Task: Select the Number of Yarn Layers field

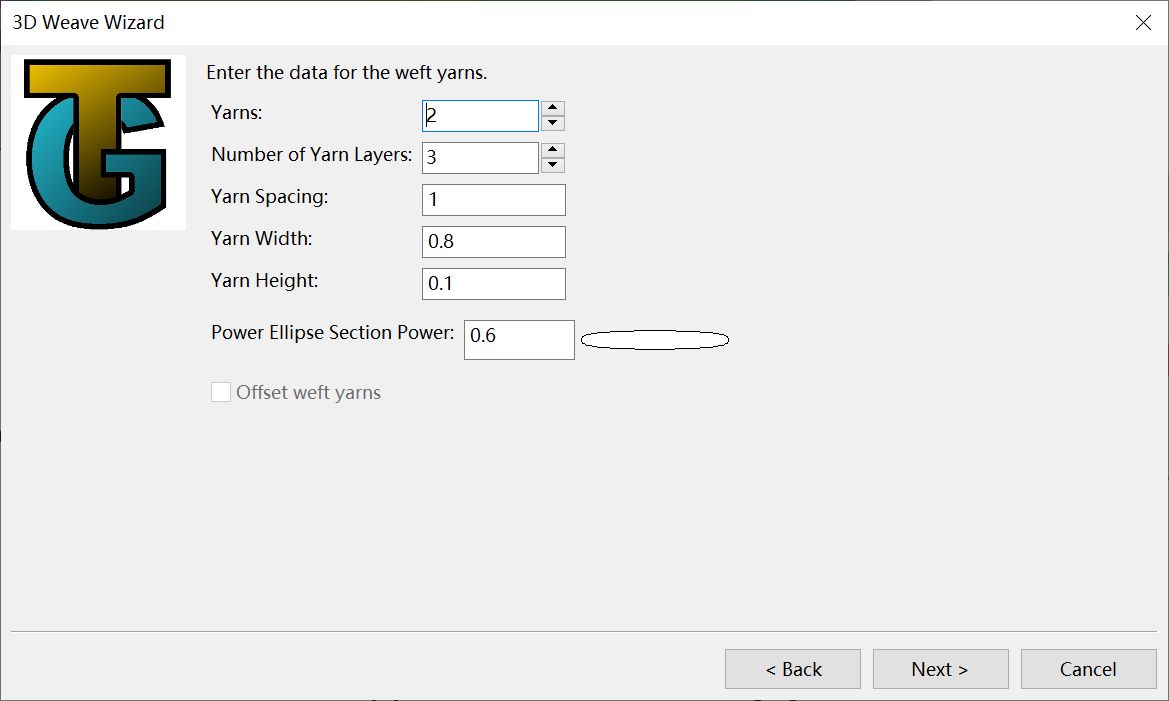Action: pos(480,158)
